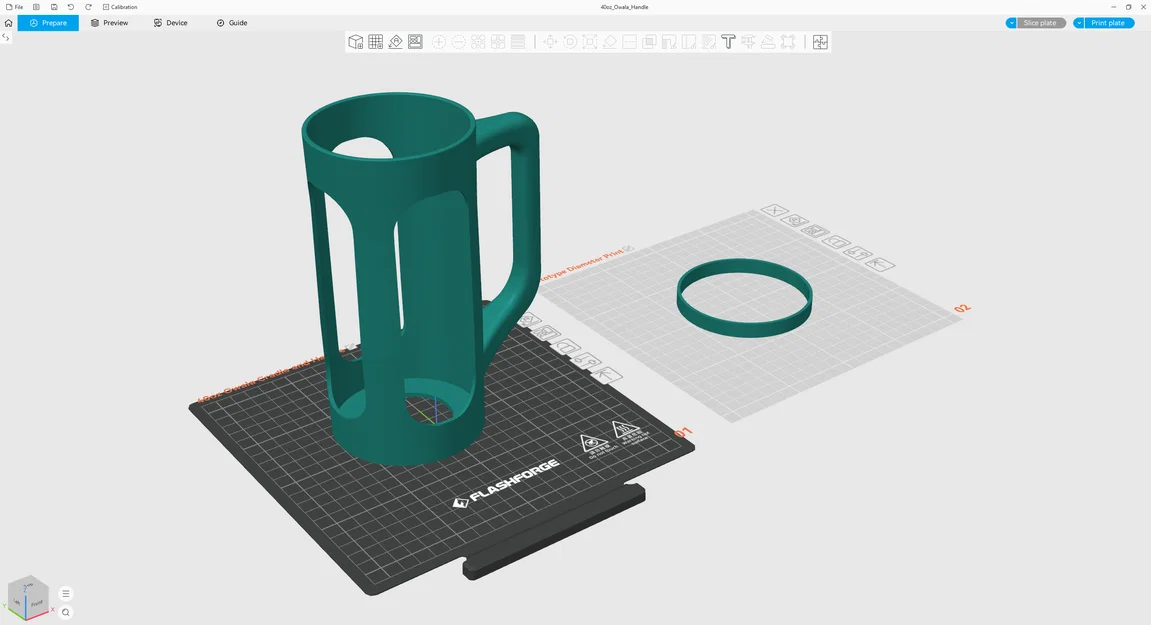Image resolution: width=1151 pixels, height=625 pixels.
Task: Switch to the Device tab
Action: click(170, 23)
